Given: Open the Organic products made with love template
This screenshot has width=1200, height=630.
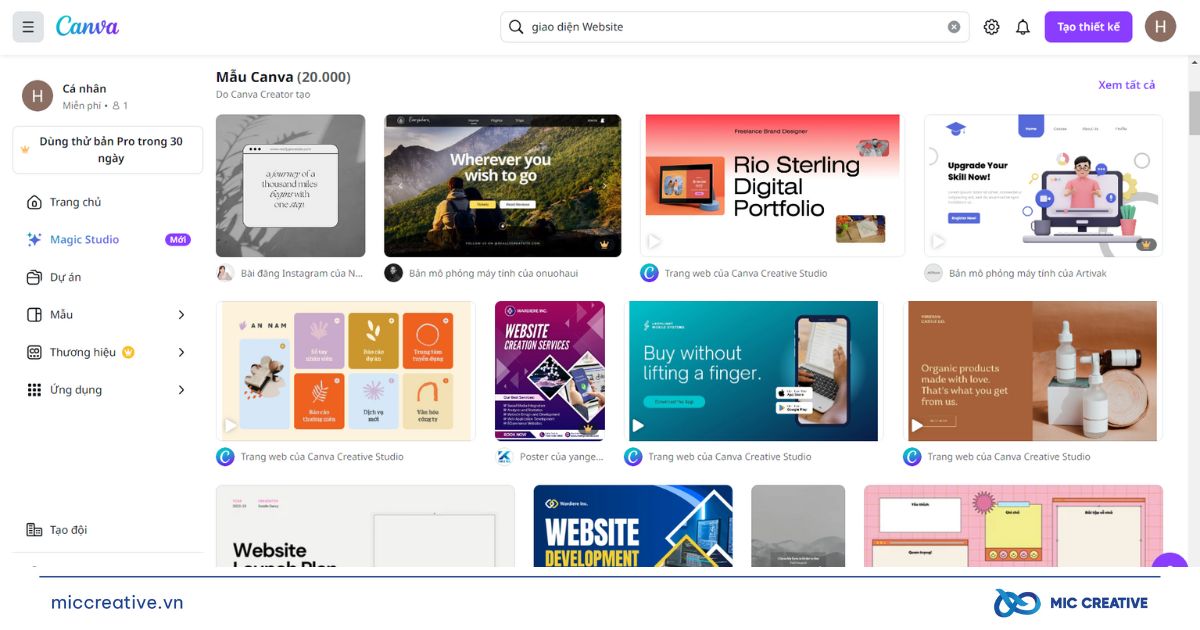Looking at the screenshot, I should (1033, 371).
